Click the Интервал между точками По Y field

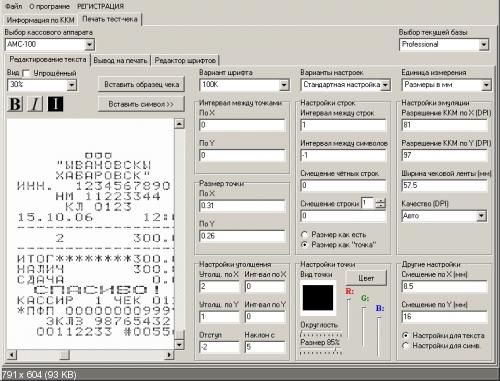click(242, 155)
